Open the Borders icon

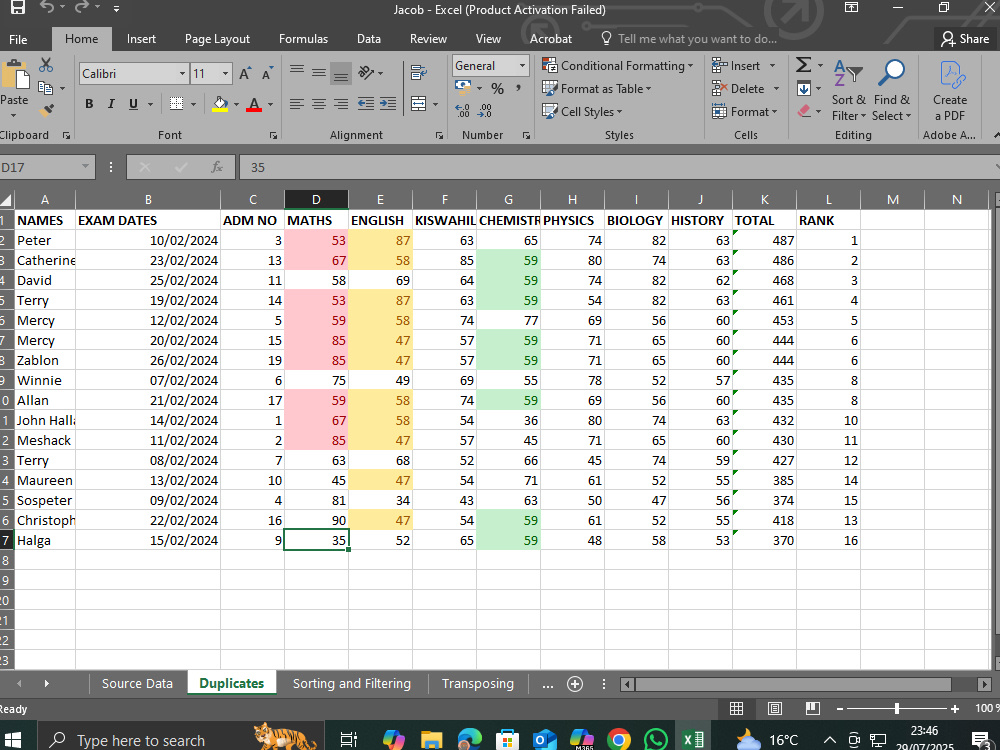[177, 104]
